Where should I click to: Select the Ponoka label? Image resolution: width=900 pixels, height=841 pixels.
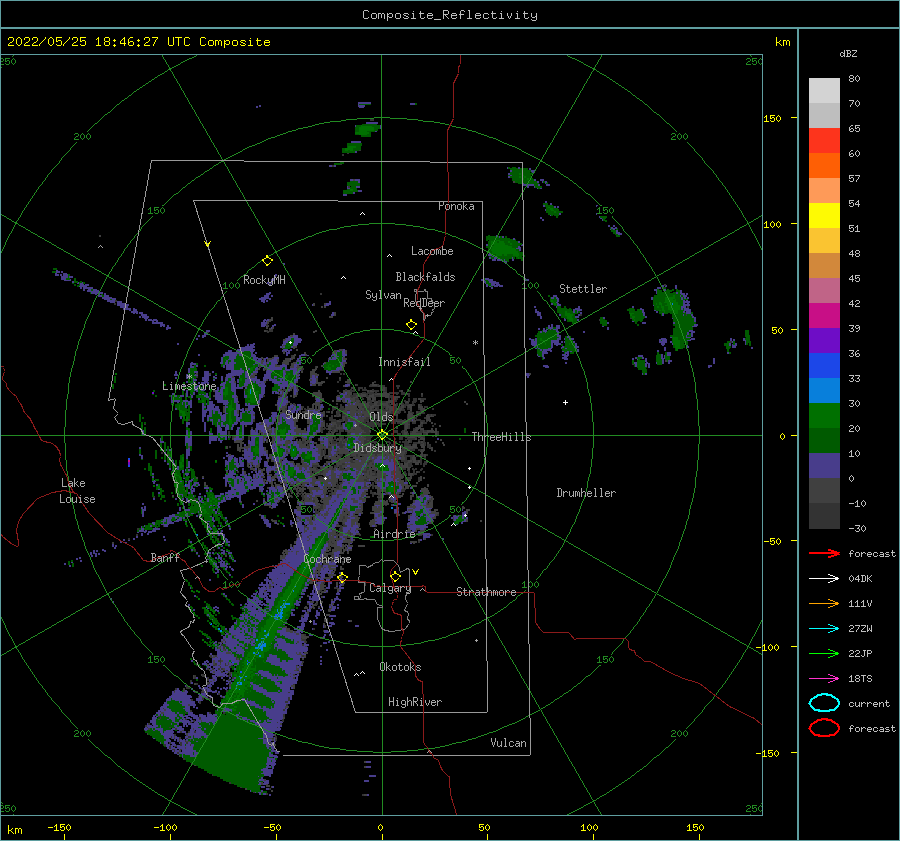(x=456, y=206)
